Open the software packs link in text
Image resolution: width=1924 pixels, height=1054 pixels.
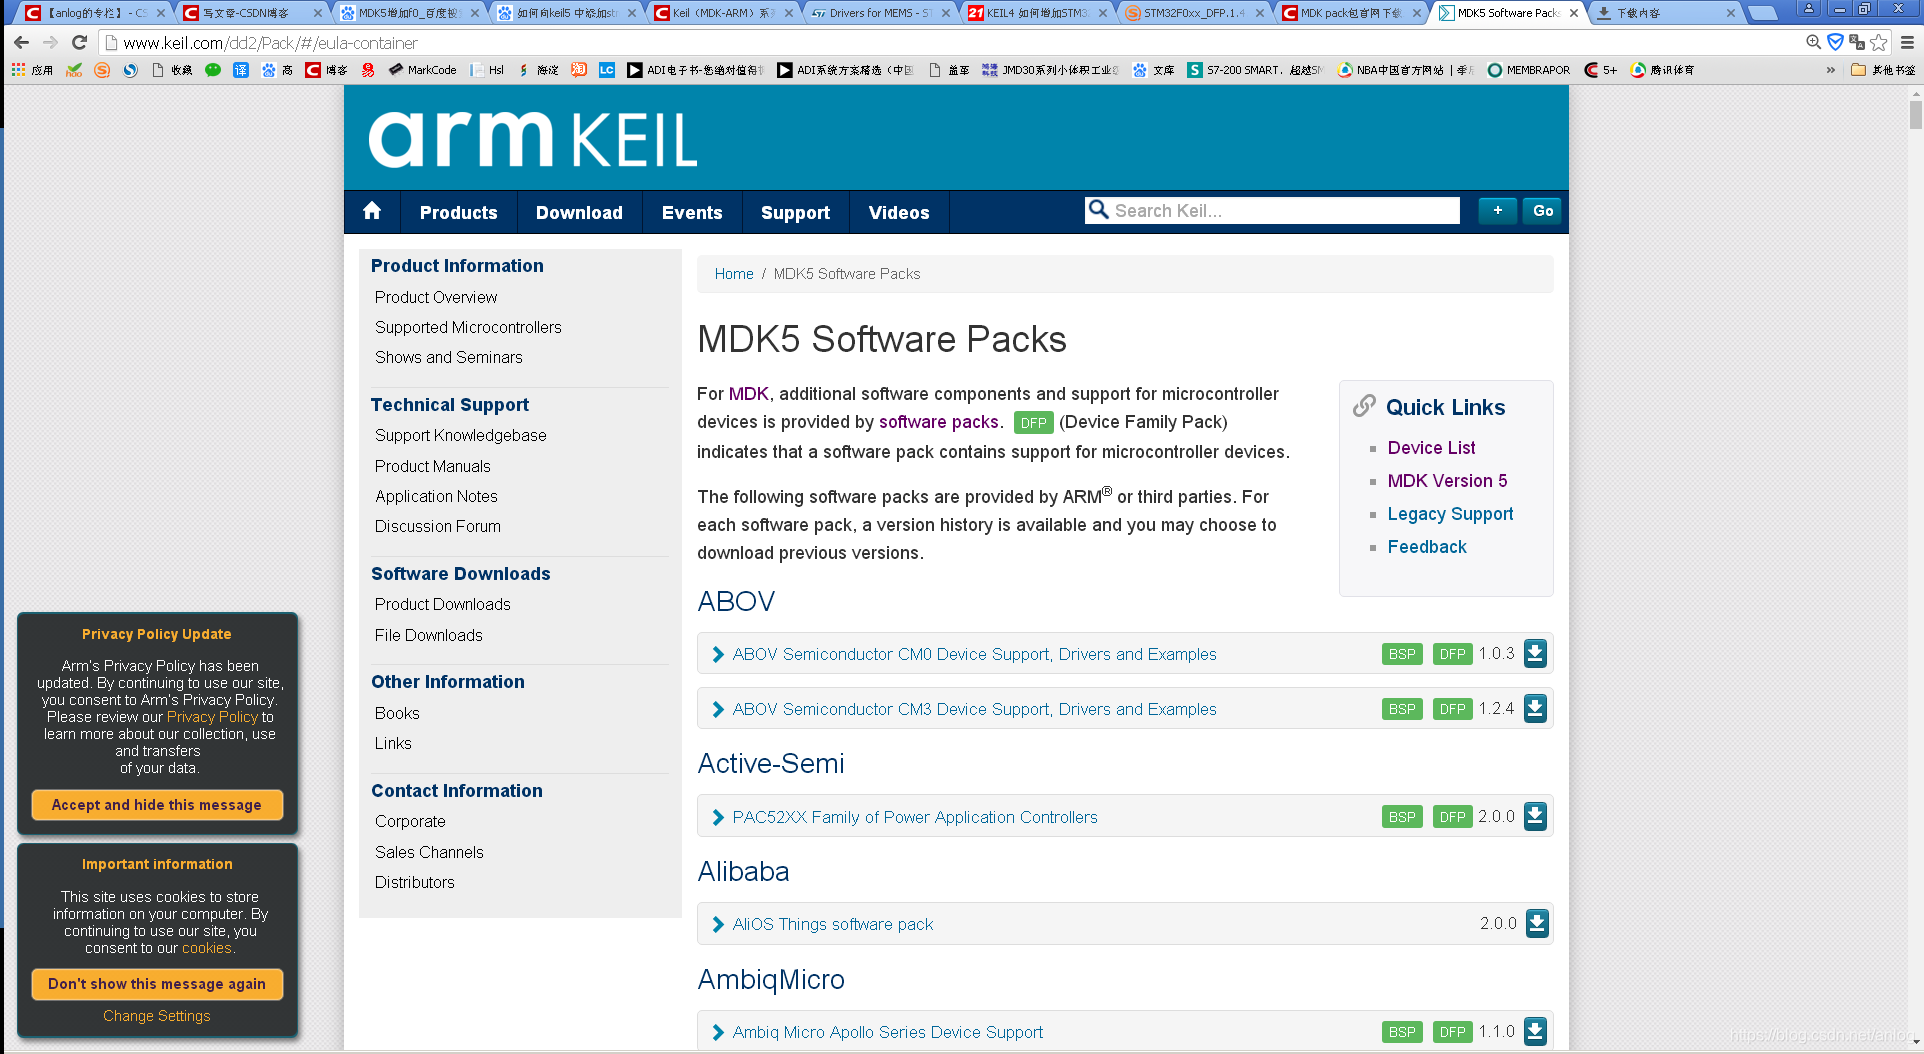939,422
